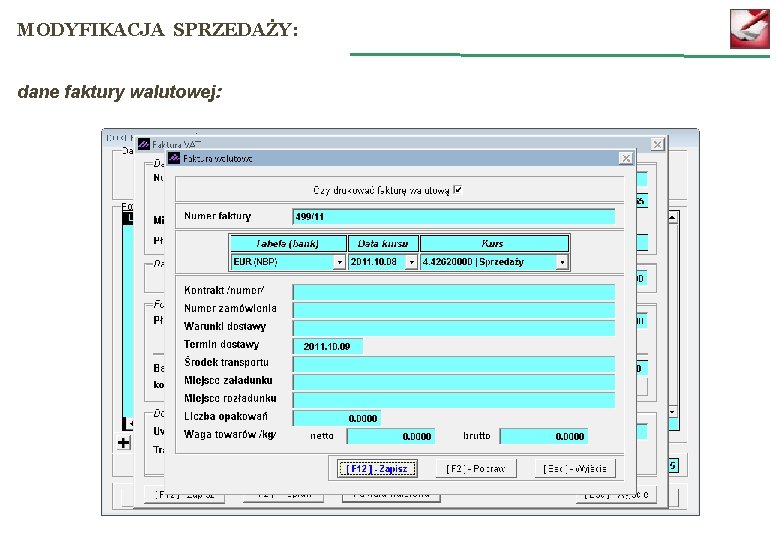Click the [F2] - Popraw button

pos(476,468)
